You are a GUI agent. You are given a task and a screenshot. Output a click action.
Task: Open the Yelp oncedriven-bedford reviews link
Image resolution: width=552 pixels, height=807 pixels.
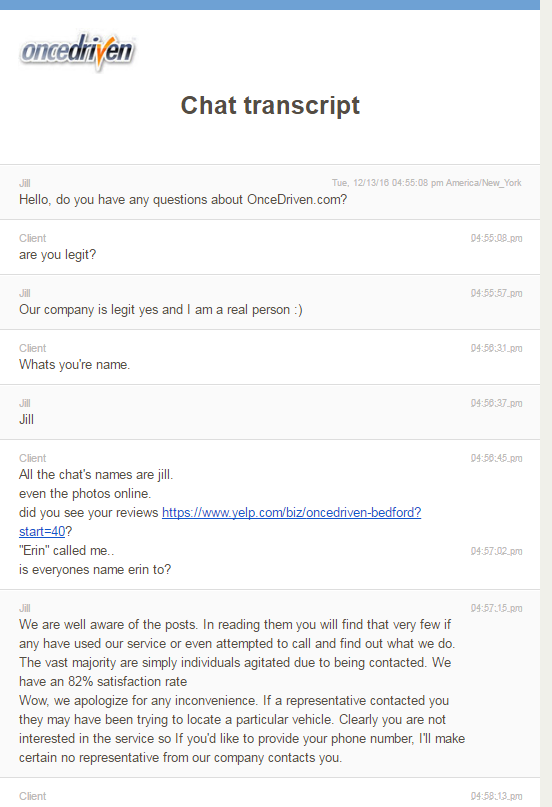291,513
